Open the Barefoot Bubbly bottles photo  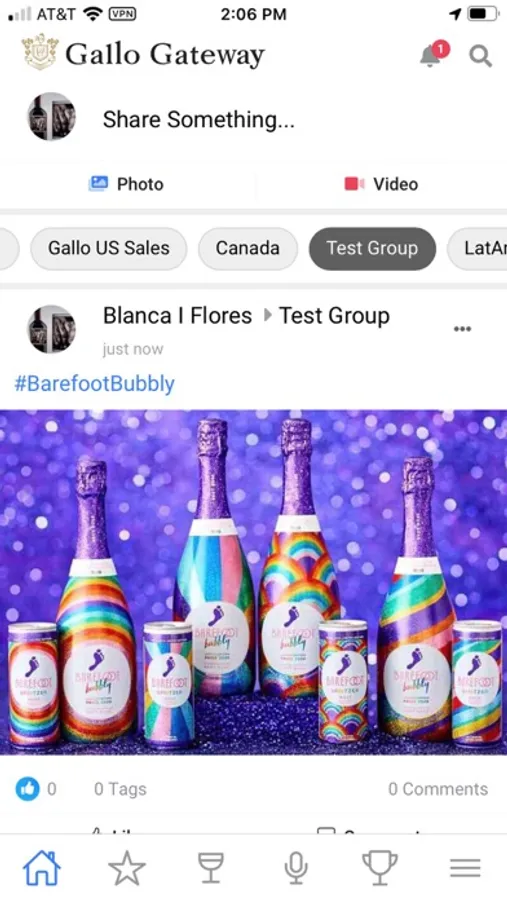(253, 582)
